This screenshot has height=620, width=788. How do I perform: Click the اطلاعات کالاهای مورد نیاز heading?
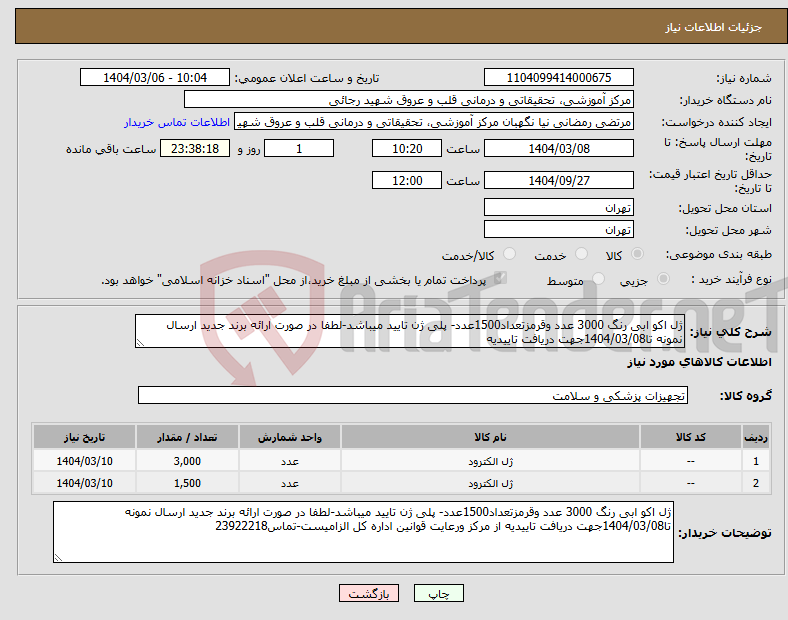[x=699, y=362]
